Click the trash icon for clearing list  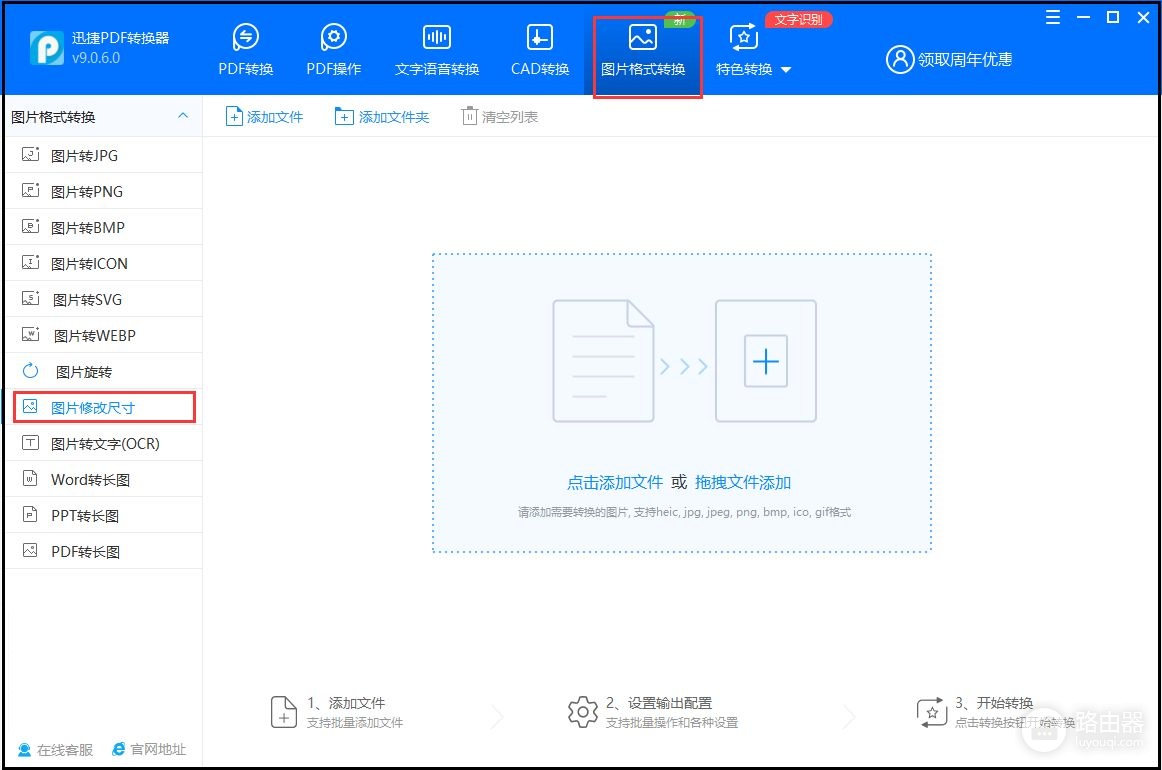point(469,116)
